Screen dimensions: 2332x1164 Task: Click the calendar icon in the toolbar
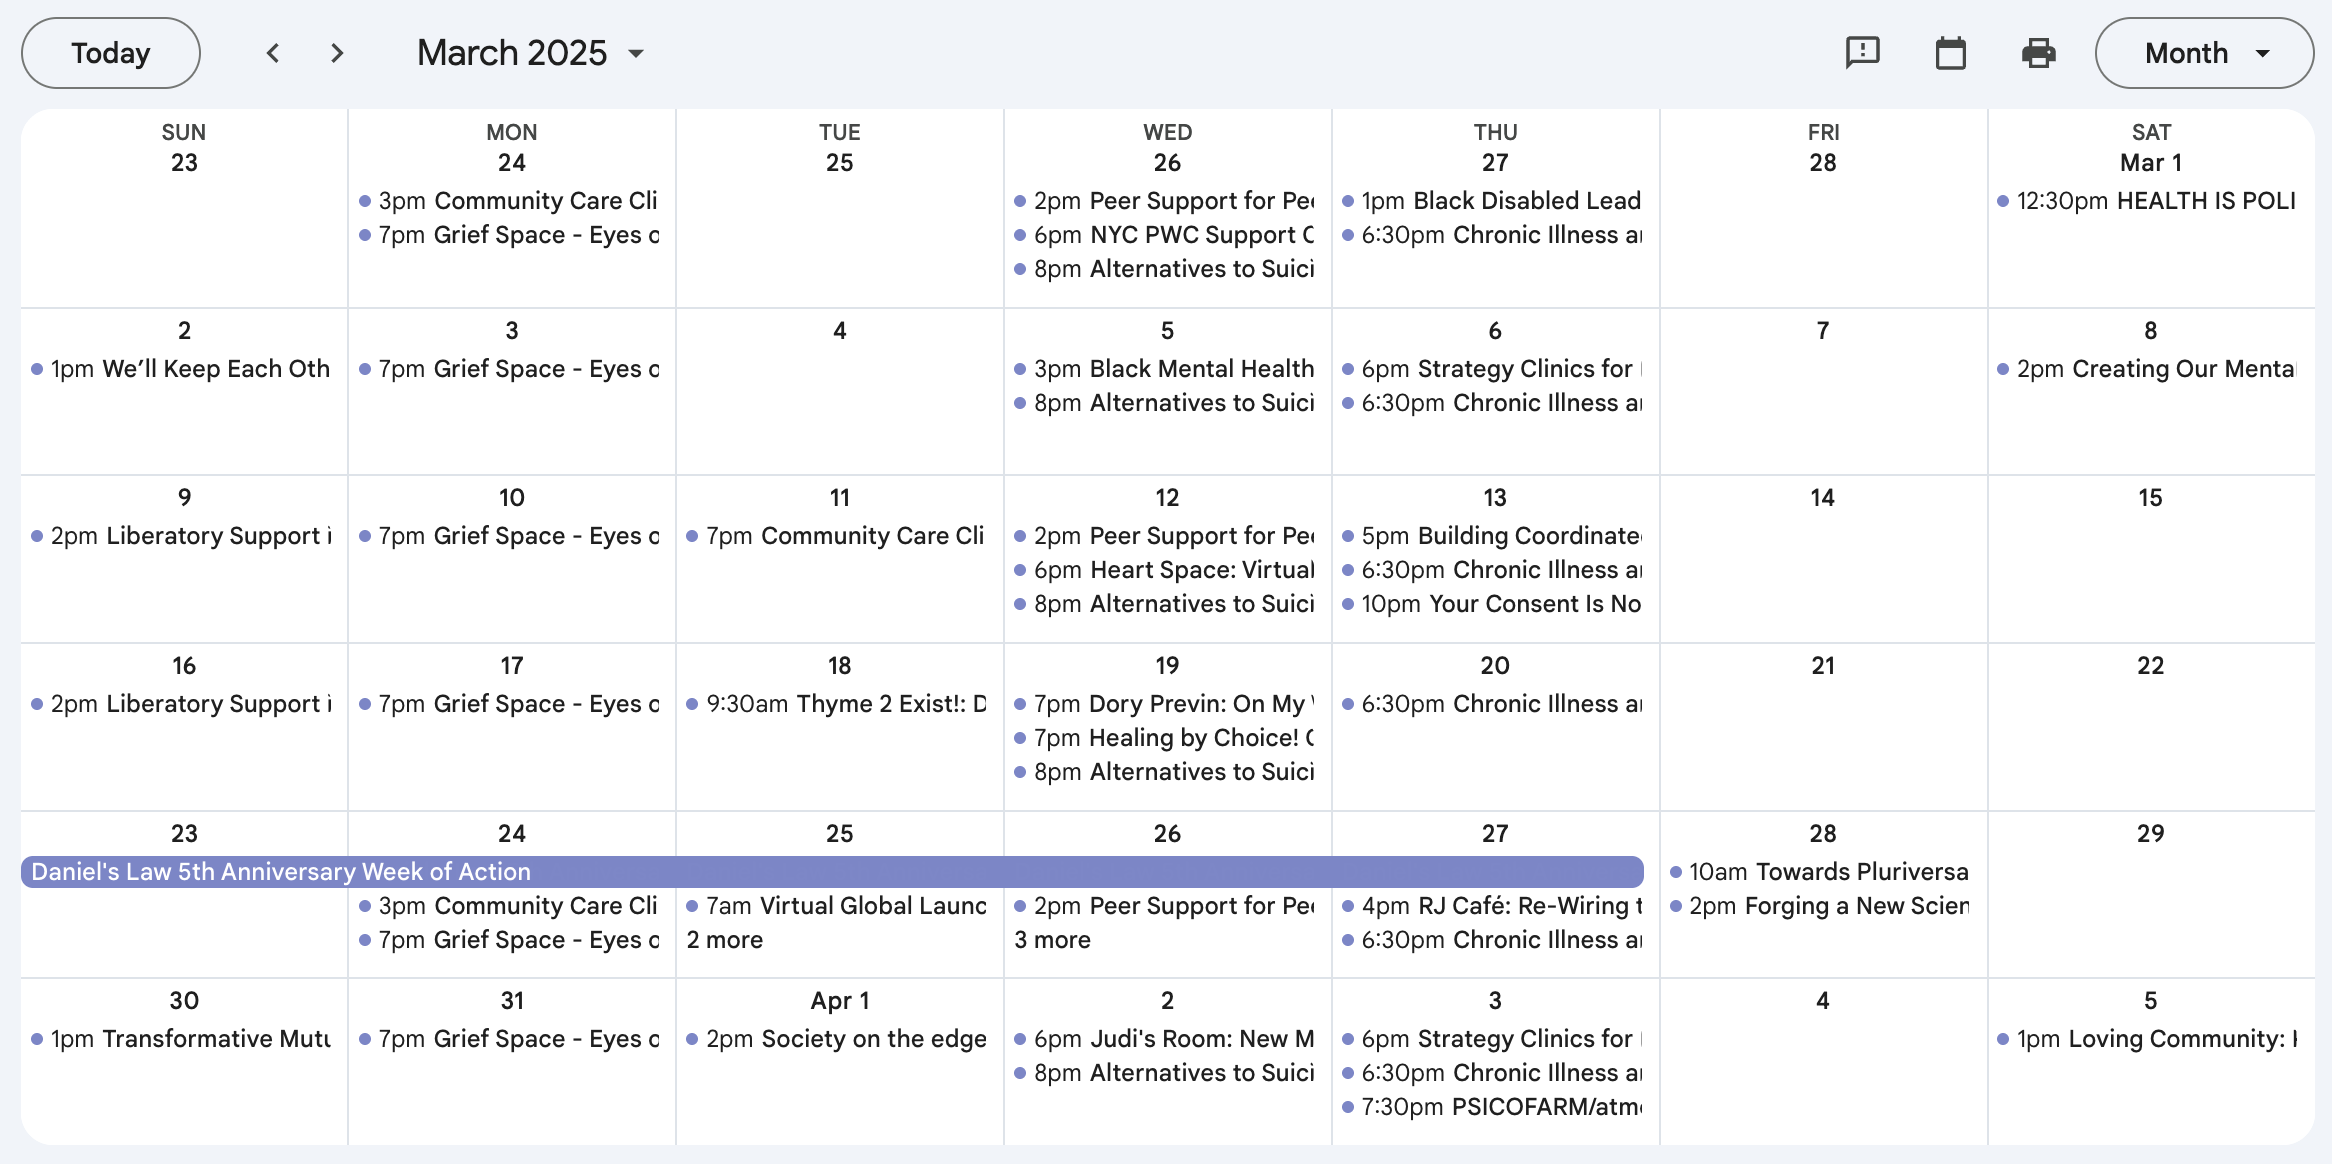(x=1950, y=53)
